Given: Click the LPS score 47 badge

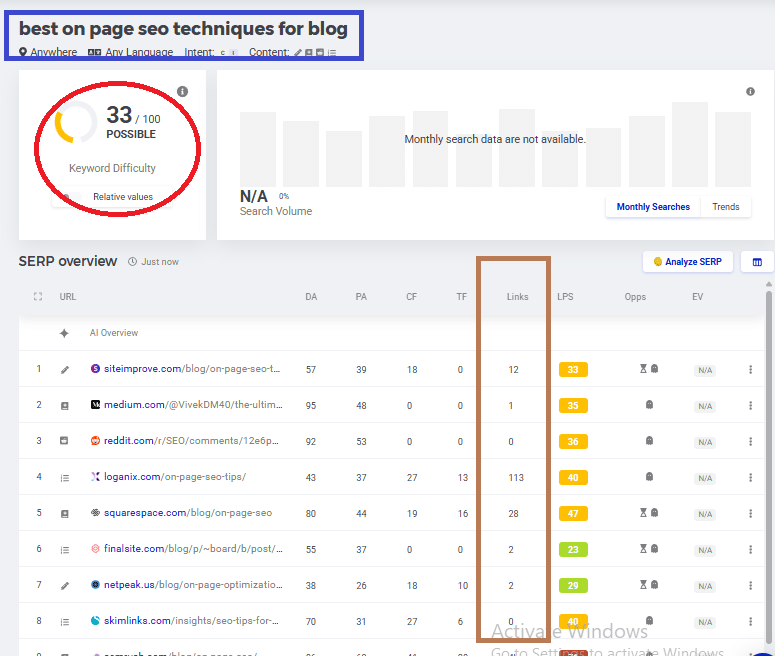Looking at the screenshot, I should 573,513.
